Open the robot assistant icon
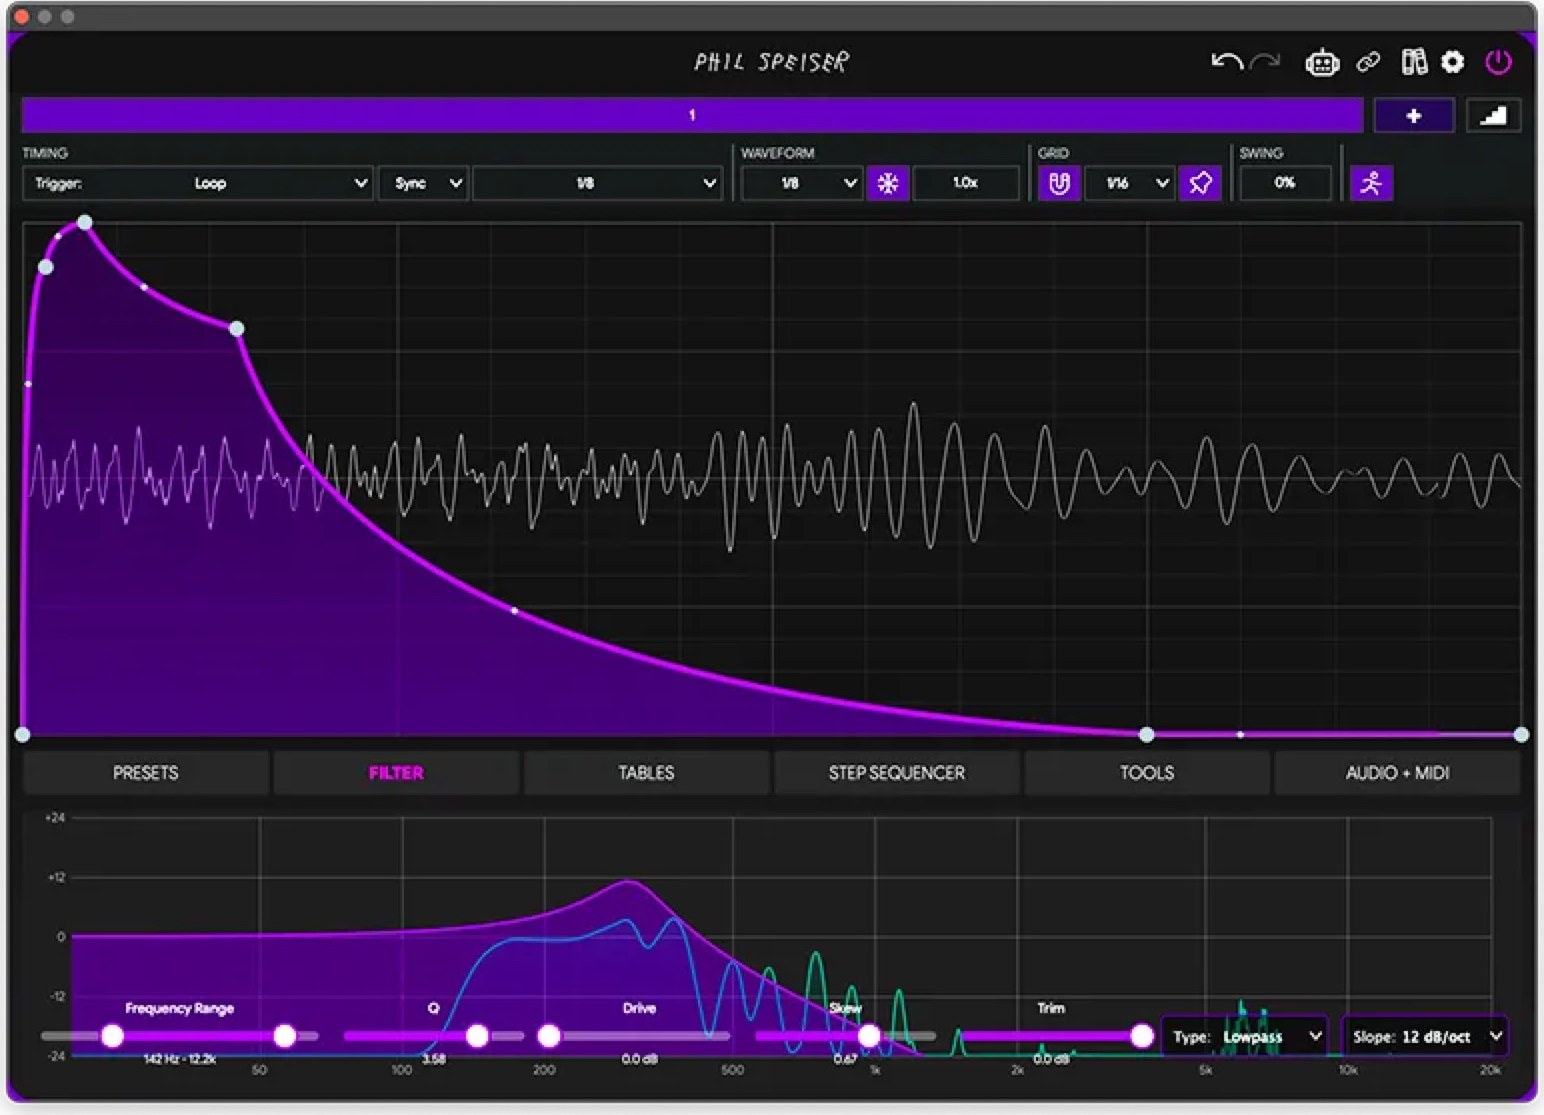The image size is (1544, 1115). pos(1322,63)
